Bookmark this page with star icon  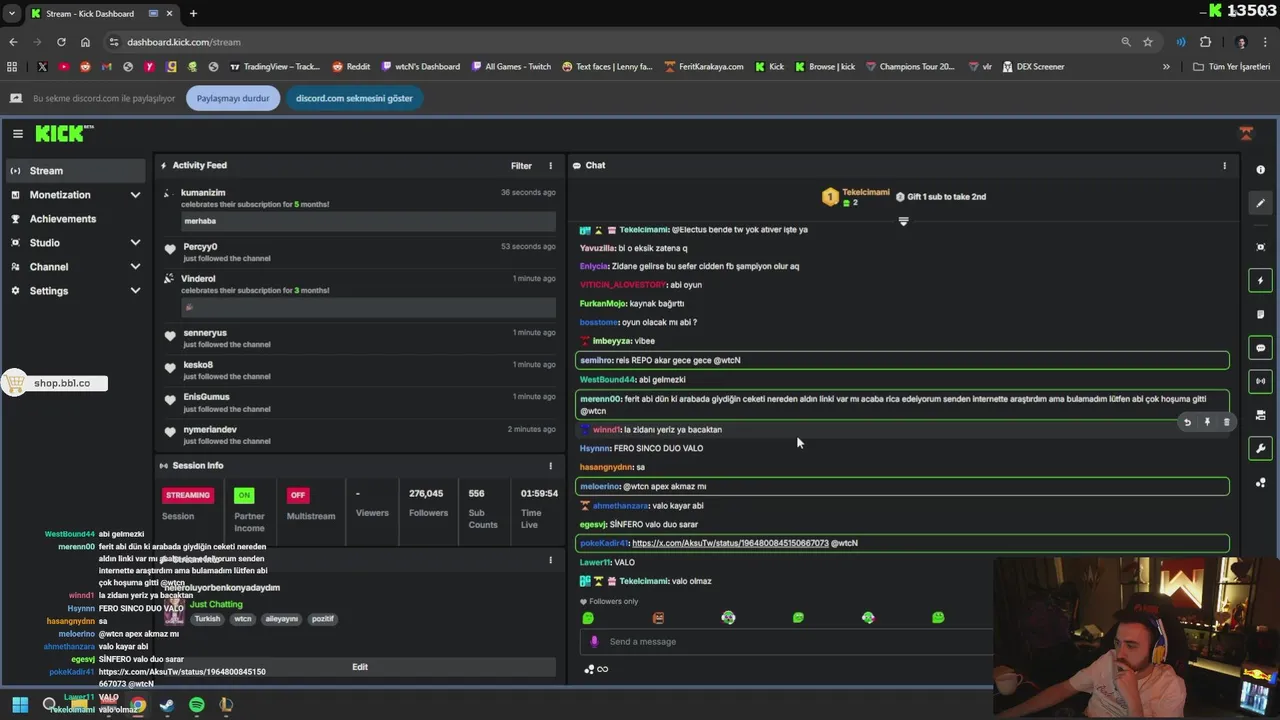tap(1148, 42)
